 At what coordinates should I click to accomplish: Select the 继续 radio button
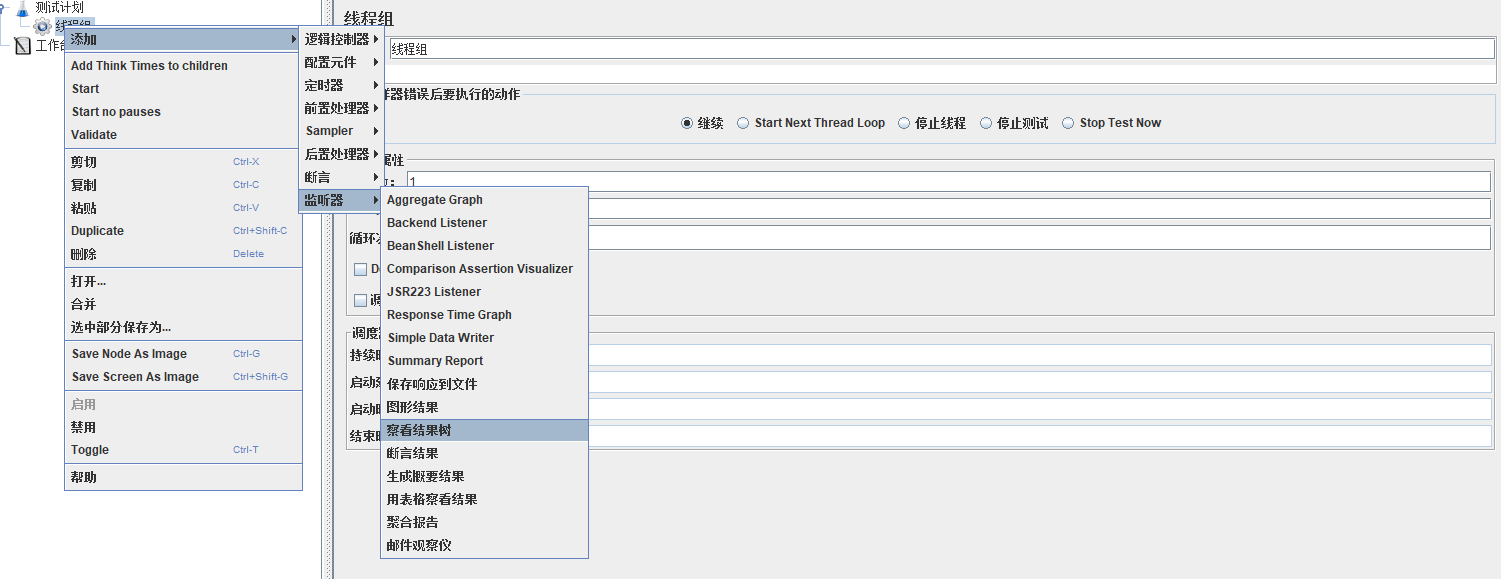(687, 123)
